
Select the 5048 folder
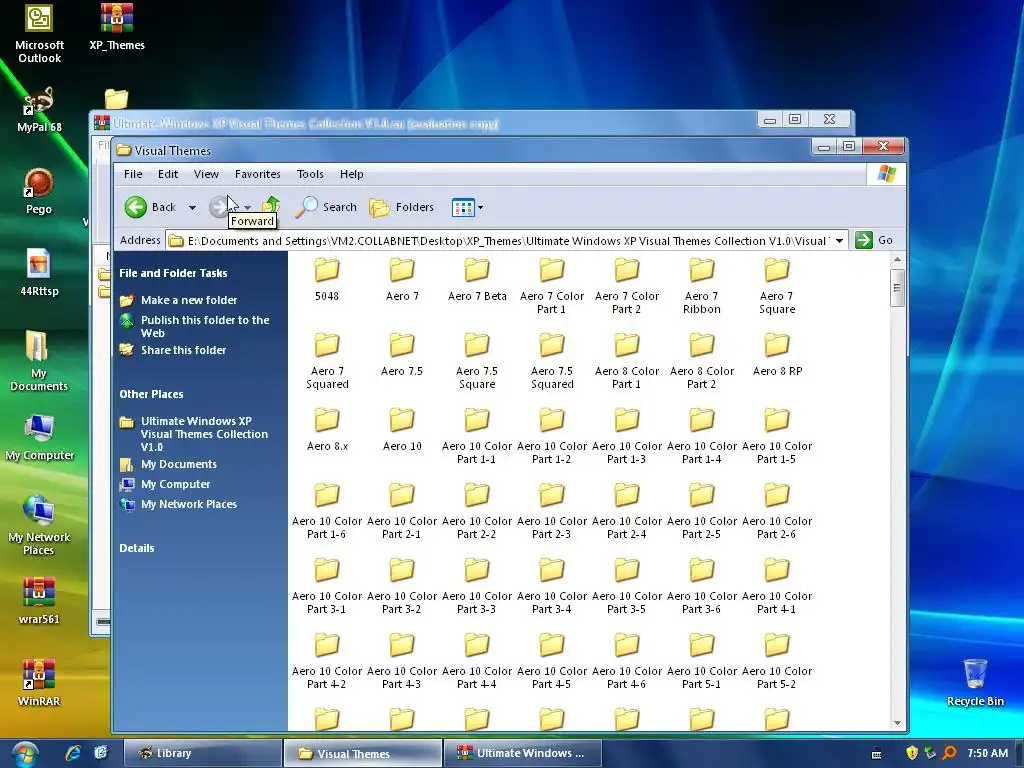pos(327,280)
